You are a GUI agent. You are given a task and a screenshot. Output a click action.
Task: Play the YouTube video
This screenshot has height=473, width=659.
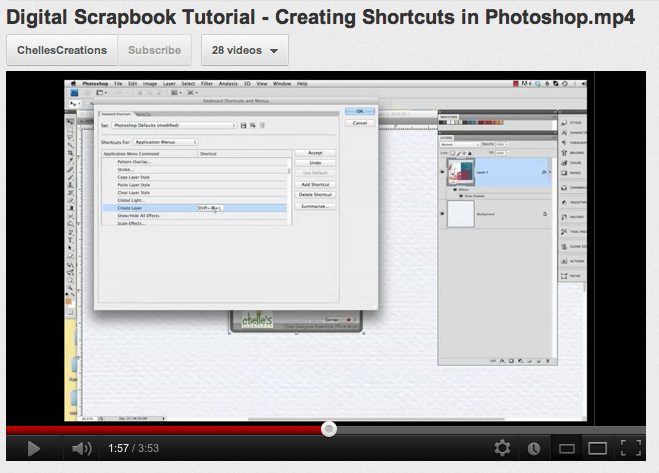tap(34, 449)
